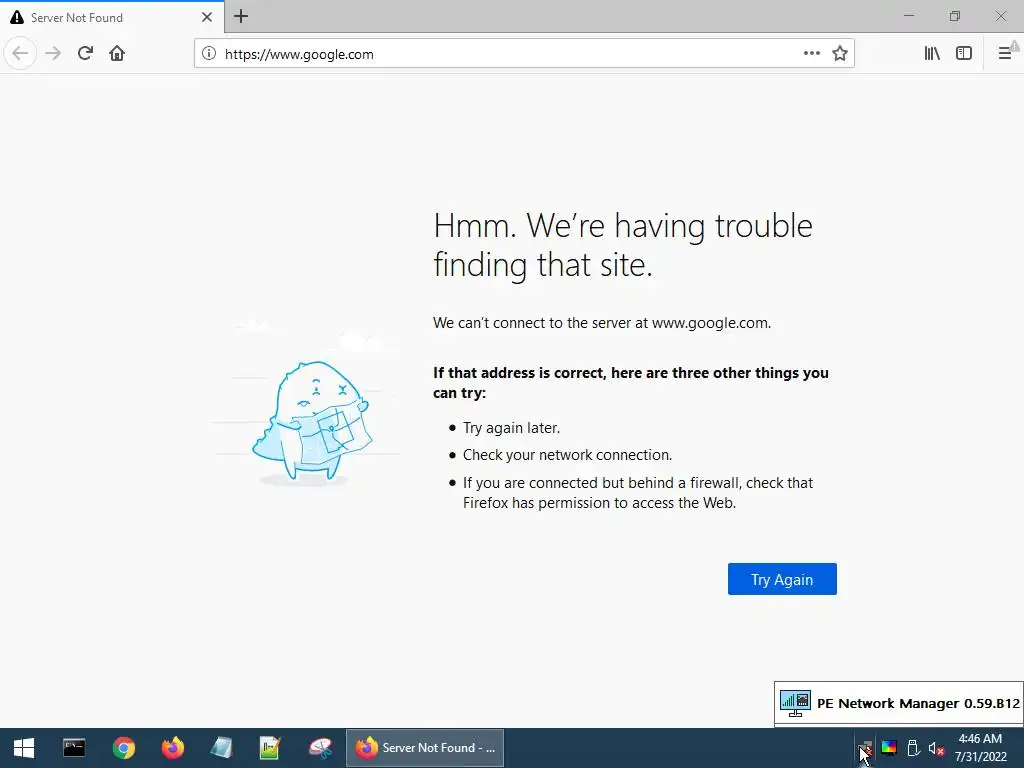The image size is (1024, 768).
Task: Open the page actions three-dot menu
Action: (811, 54)
